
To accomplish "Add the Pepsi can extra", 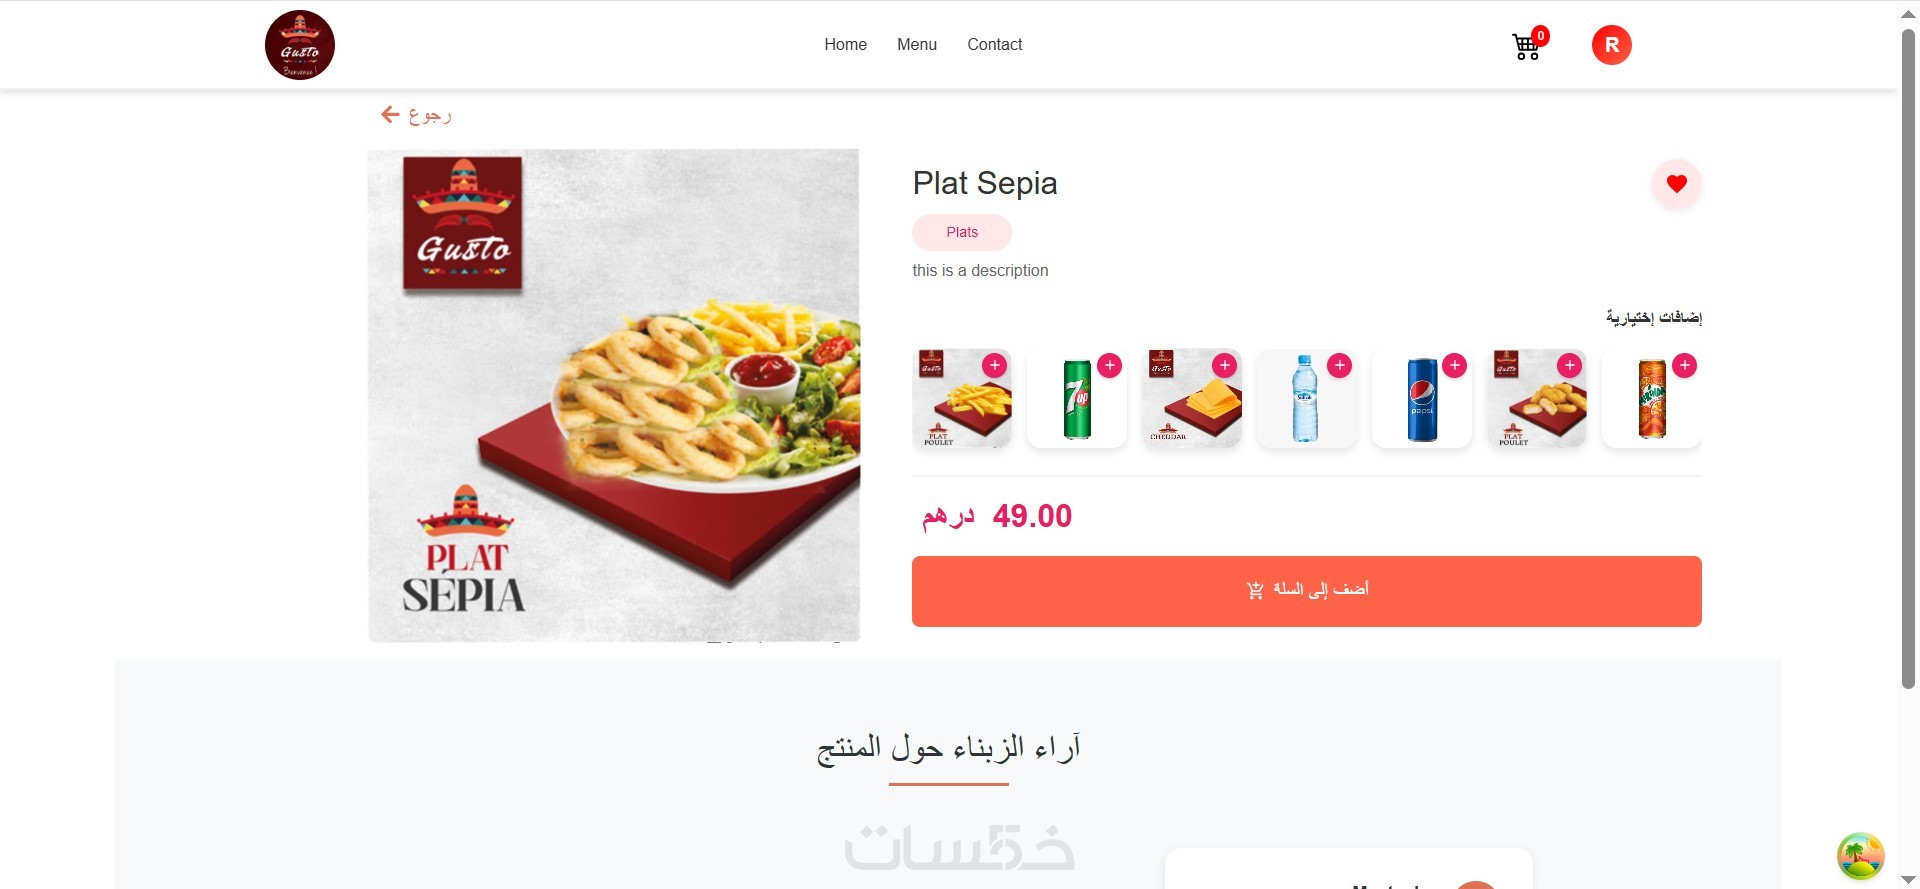I will coord(1454,366).
